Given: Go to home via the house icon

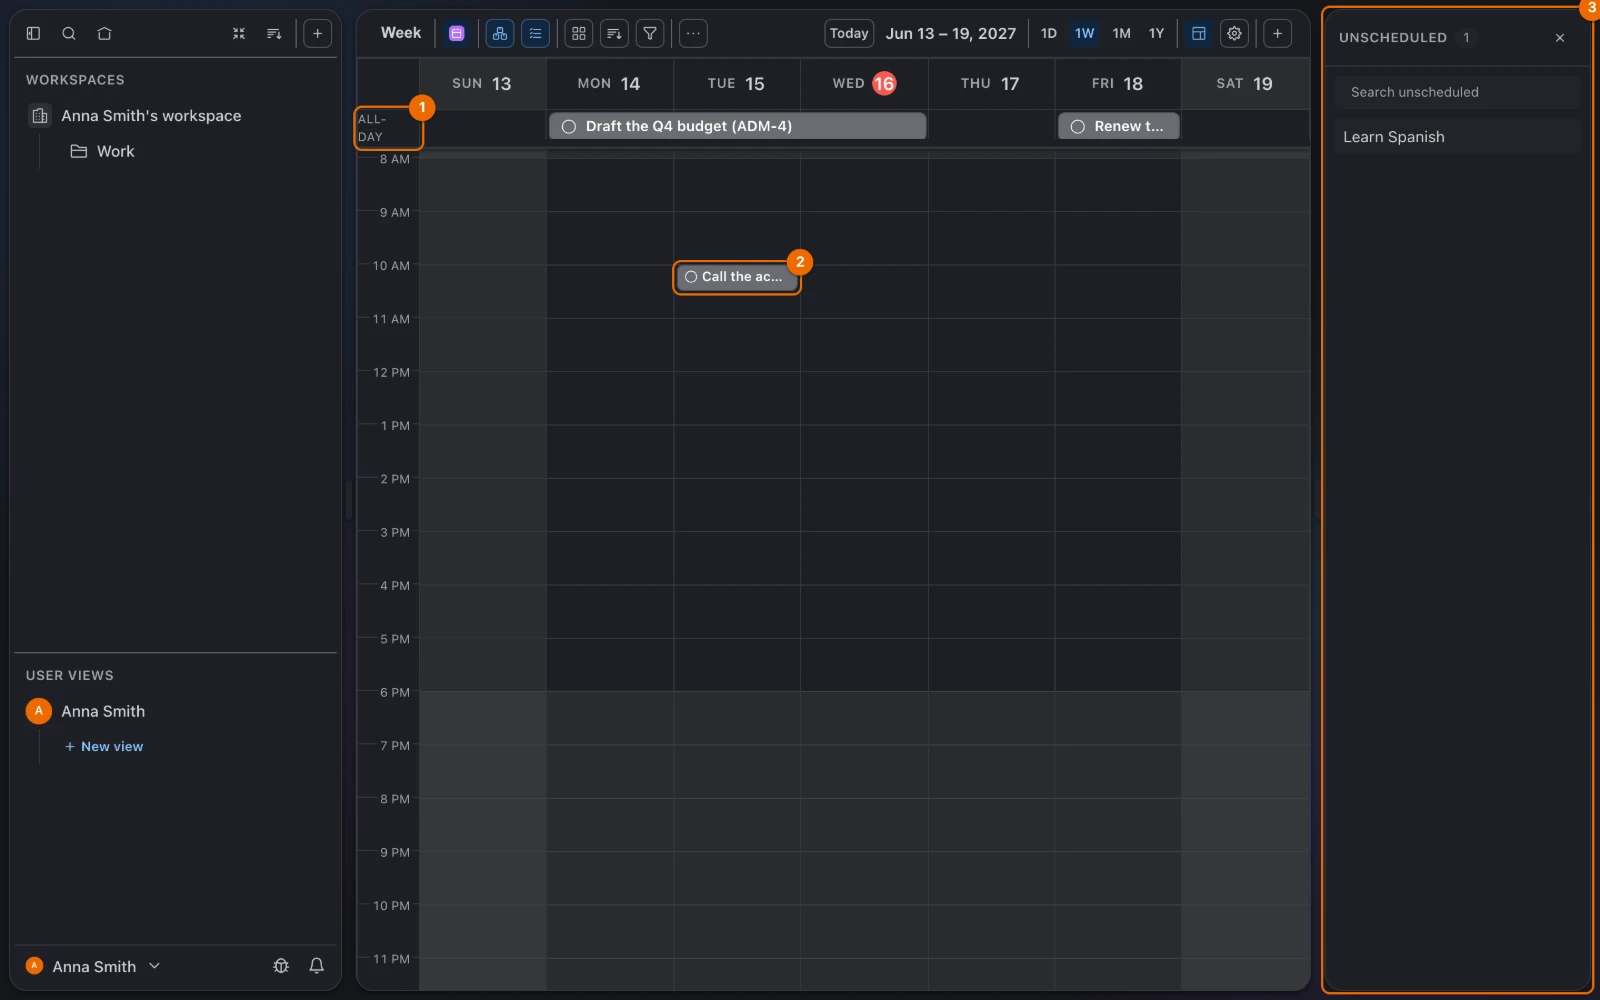Looking at the screenshot, I should [x=104, y=33].
